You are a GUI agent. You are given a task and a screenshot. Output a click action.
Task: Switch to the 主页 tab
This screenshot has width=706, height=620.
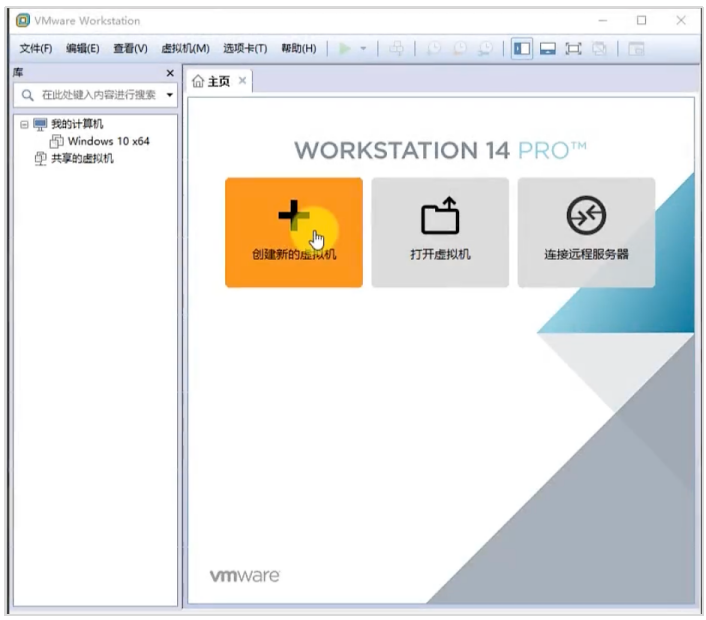click(x=218, y=81)
